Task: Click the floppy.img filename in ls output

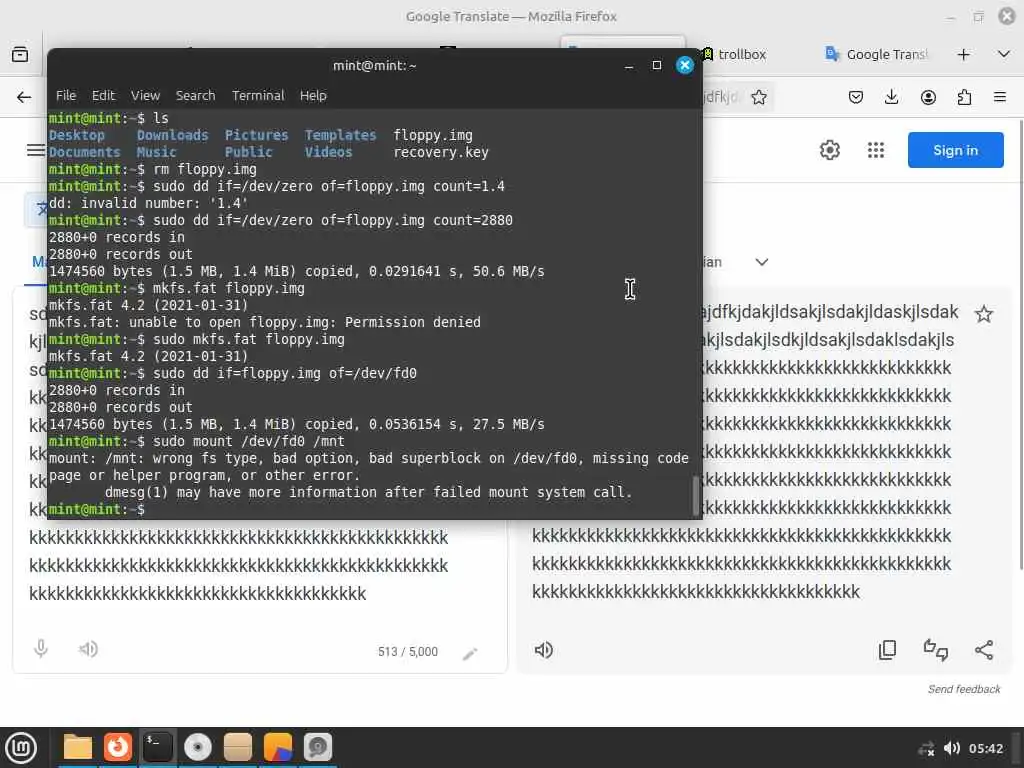Action: pyautogui.click(x=432, y=135)
